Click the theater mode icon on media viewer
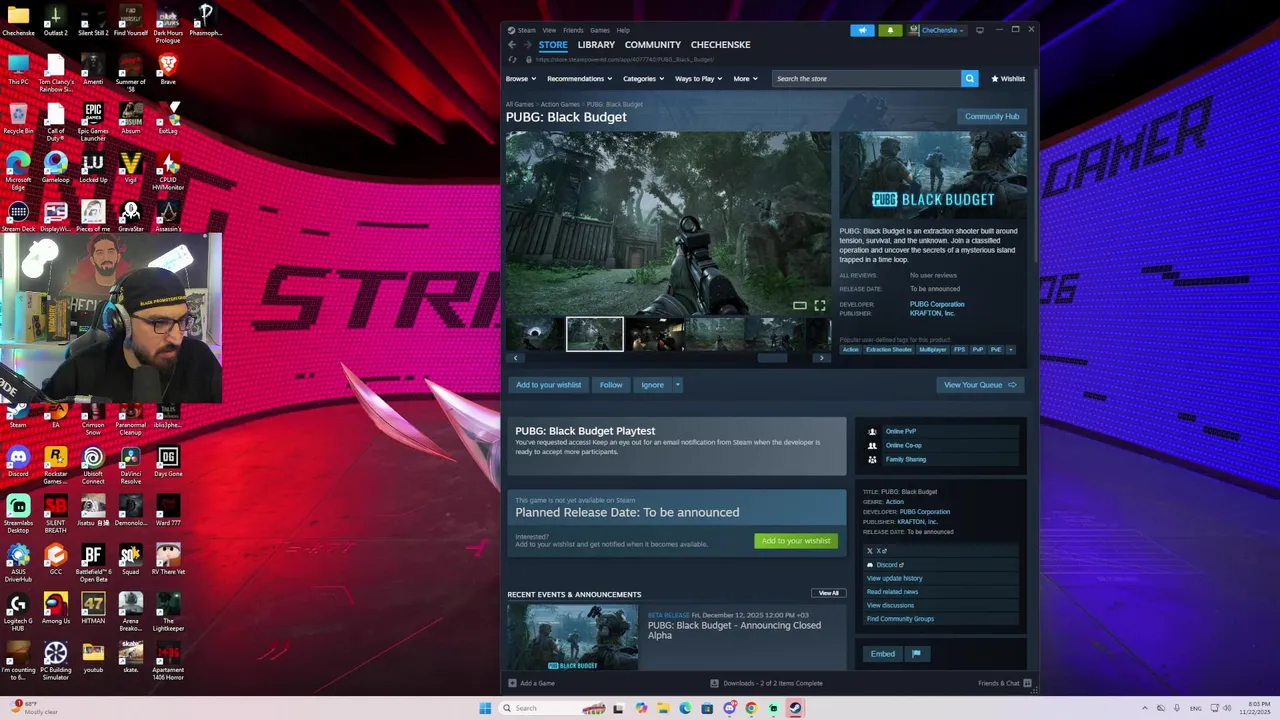Image resolution: width=1280 pixels, height=720 pixels. click(x=799, y=305)
